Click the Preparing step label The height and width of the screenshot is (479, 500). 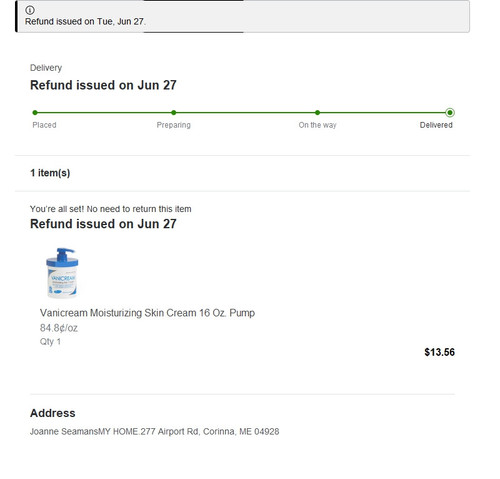point(174,125)
